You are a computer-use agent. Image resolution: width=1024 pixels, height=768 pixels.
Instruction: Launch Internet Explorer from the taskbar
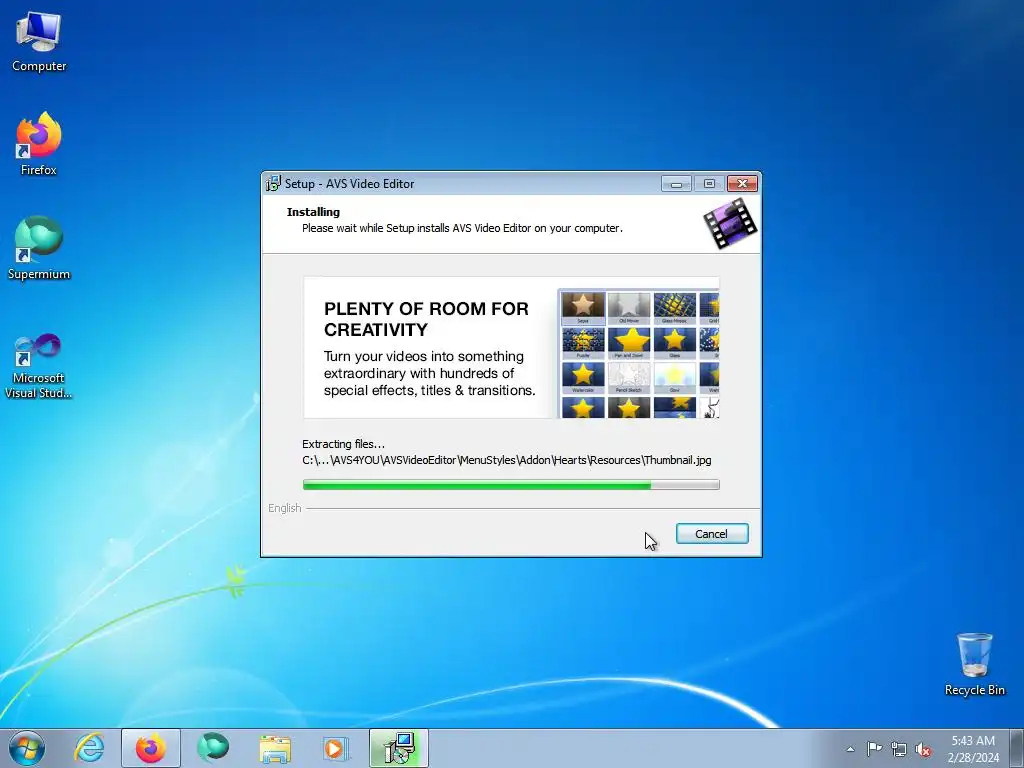89,748
